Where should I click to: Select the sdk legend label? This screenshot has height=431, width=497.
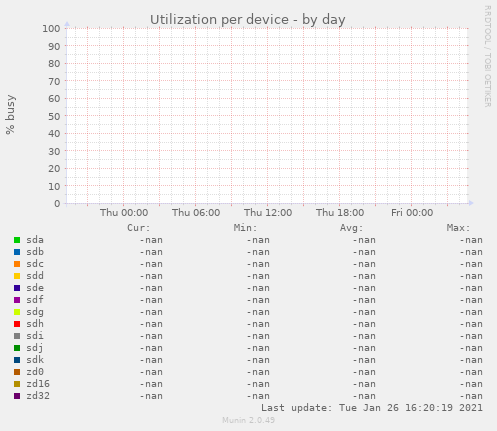[x=35, y=360]
